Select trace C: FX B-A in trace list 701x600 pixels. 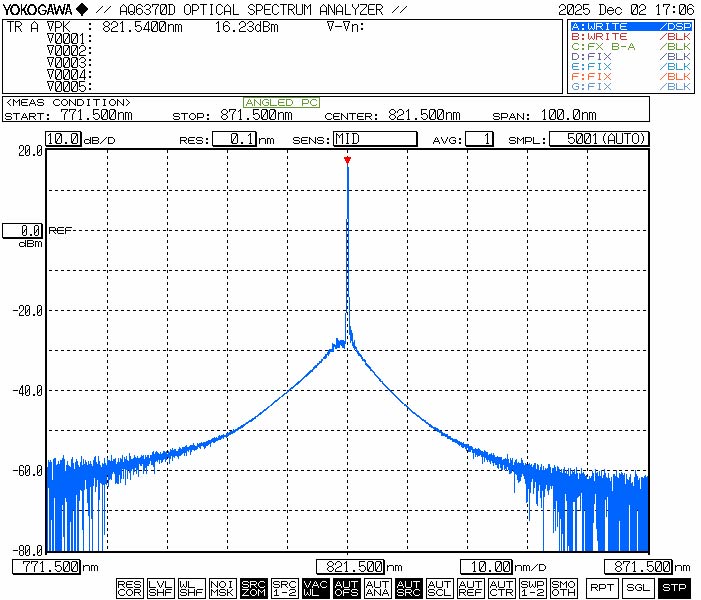[630, 47]
